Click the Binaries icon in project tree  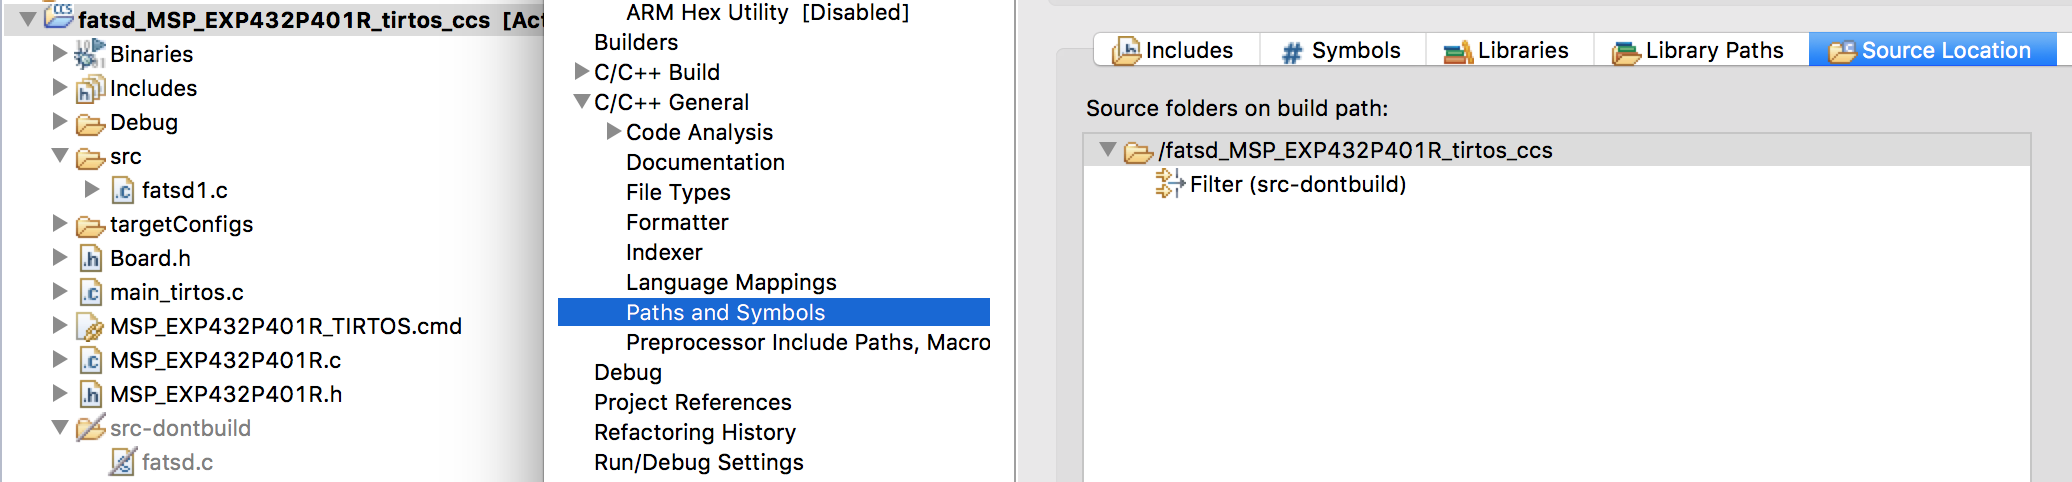(x=90, y=54)
